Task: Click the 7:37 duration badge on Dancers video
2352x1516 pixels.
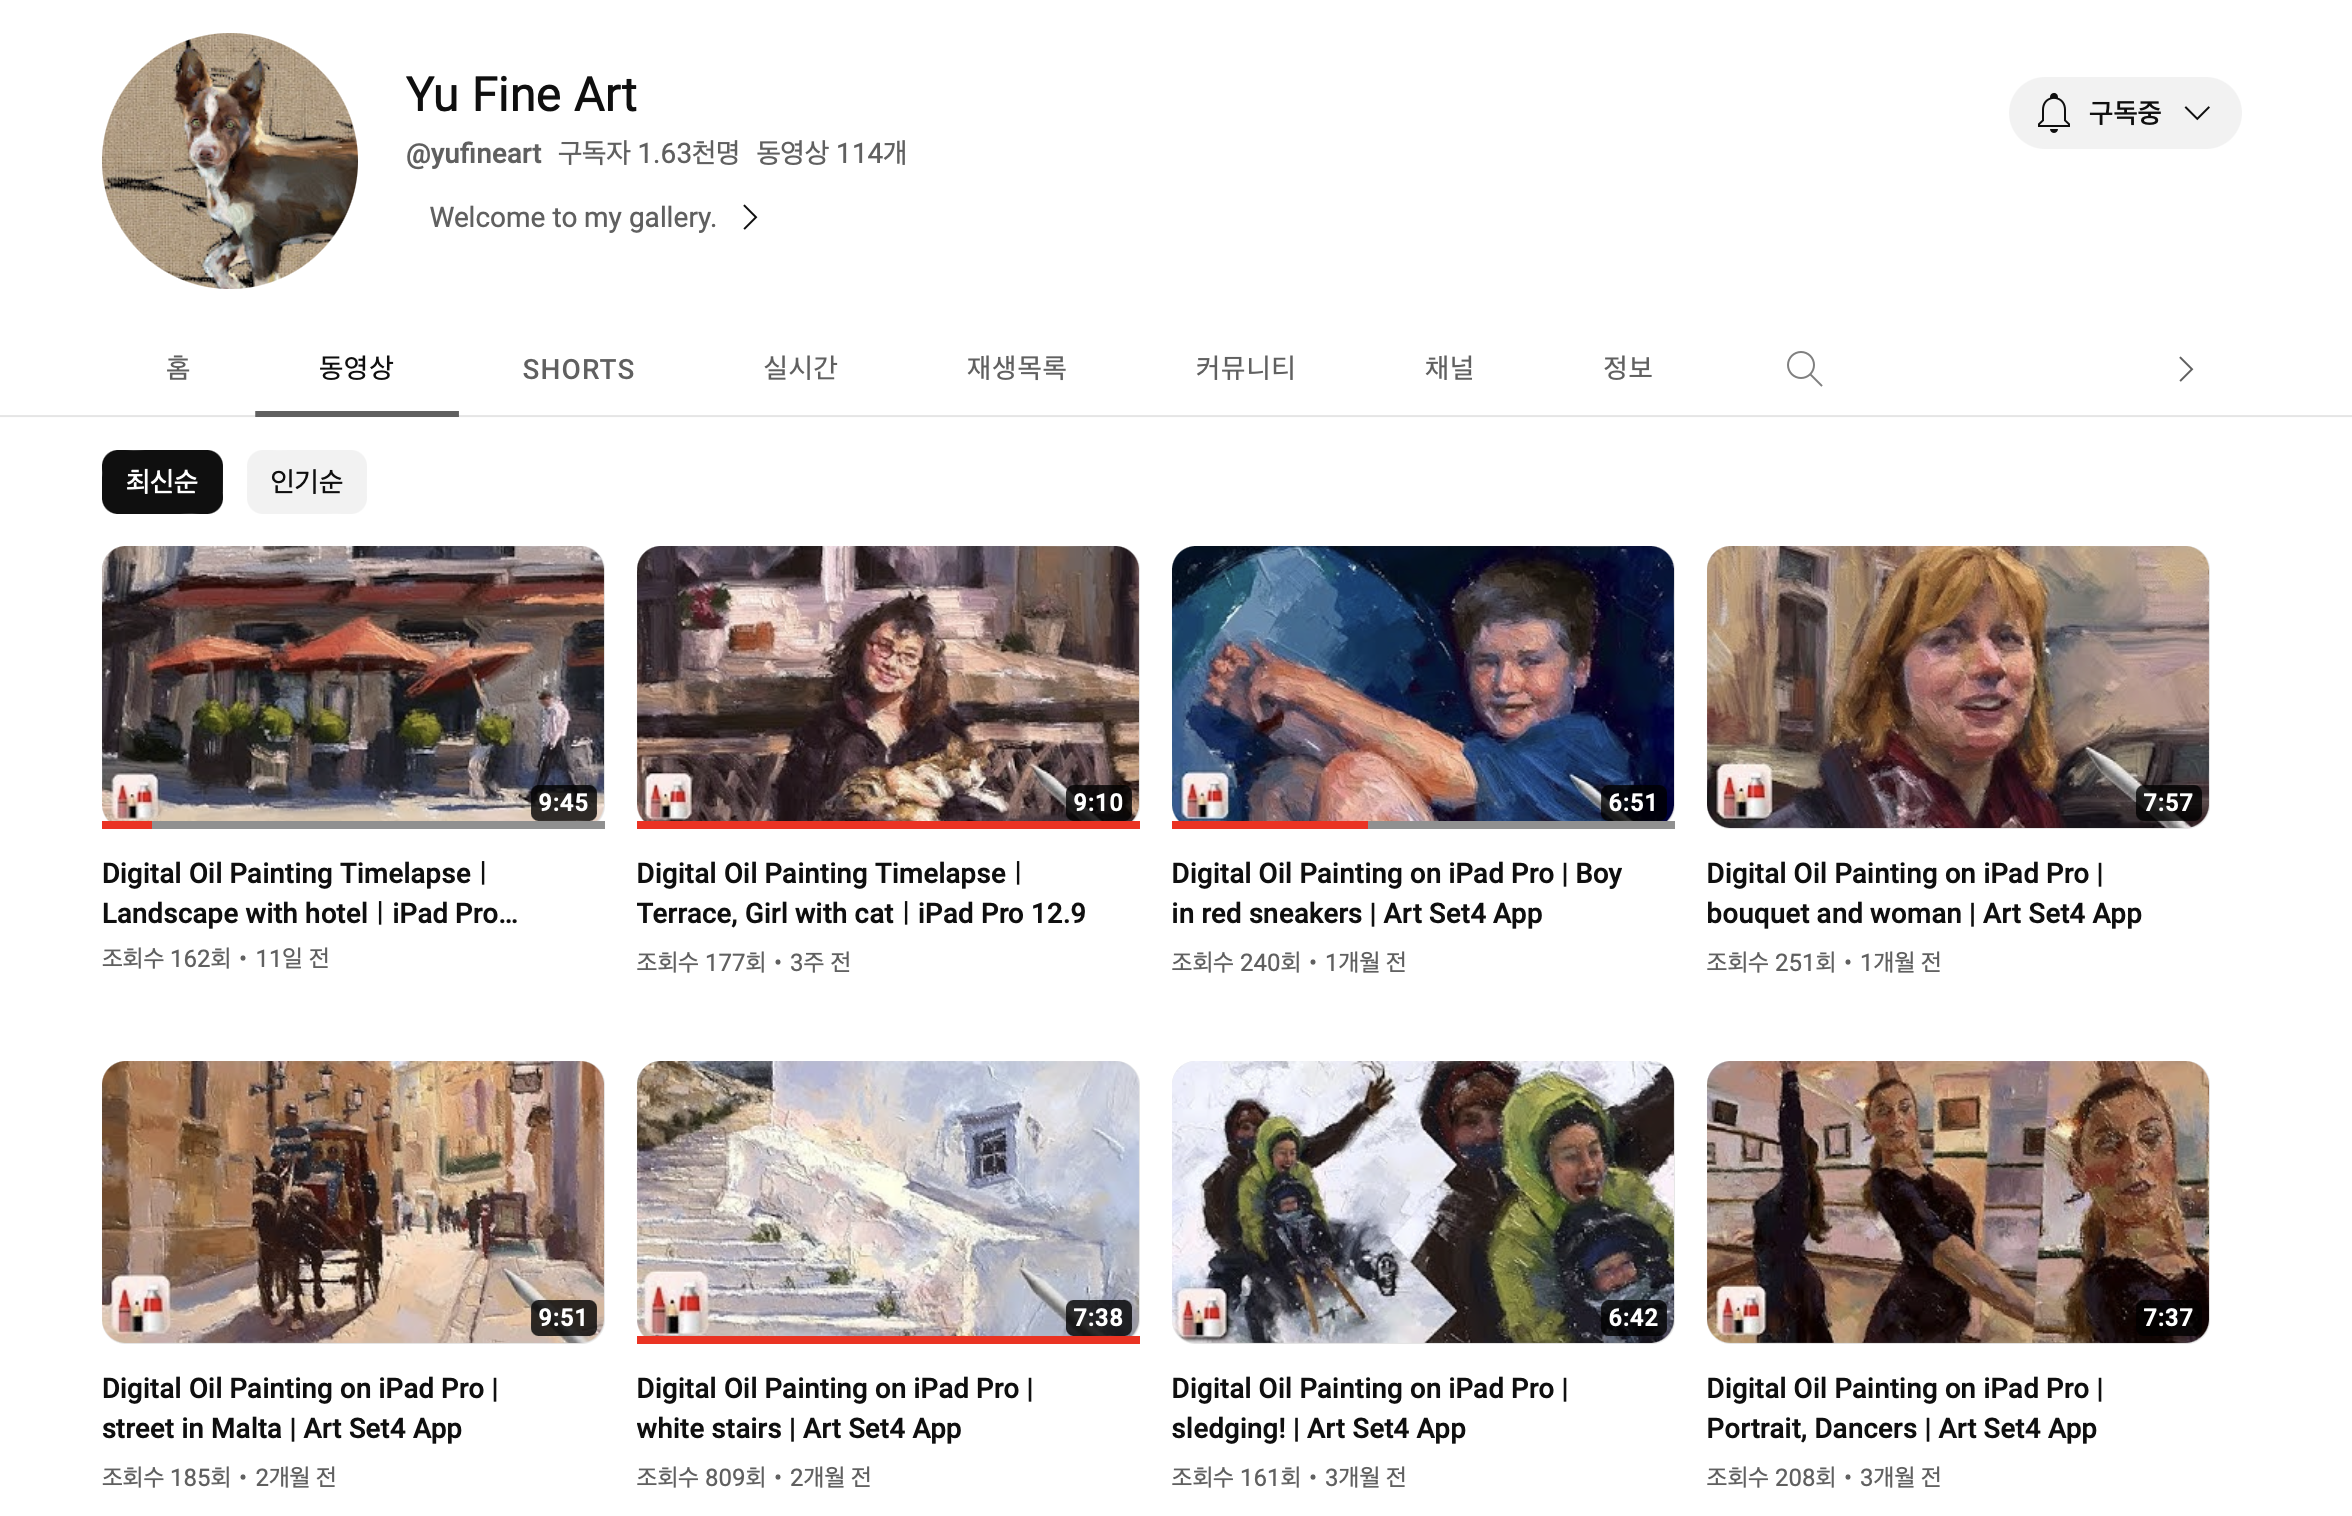Action: (2167, 1317)
